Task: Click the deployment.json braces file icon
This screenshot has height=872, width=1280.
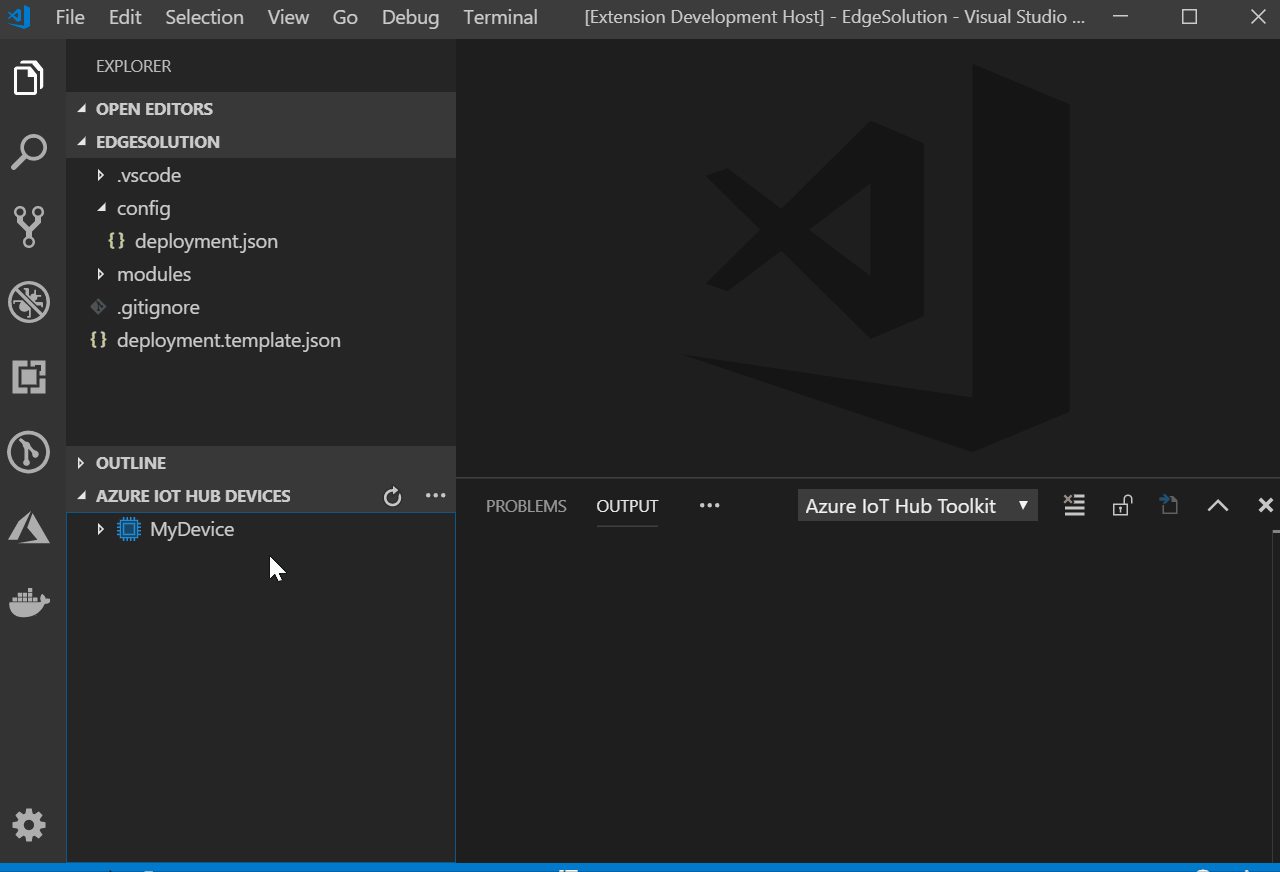Action: (117, 241)
